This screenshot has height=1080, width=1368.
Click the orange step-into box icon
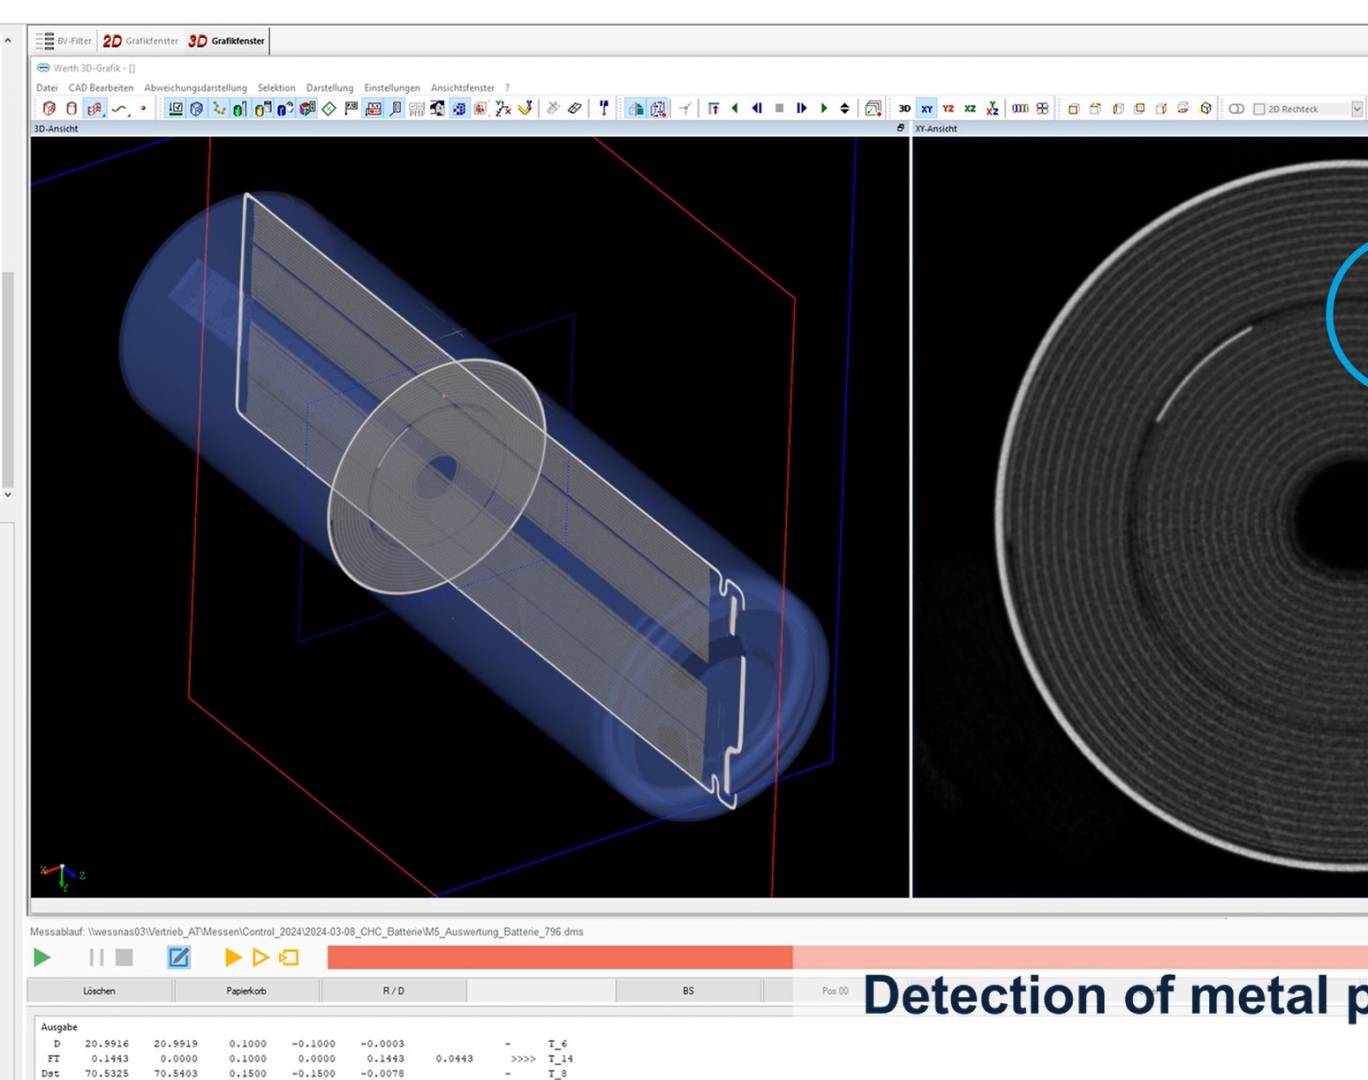pyautogui.click(x=289, y=957)
